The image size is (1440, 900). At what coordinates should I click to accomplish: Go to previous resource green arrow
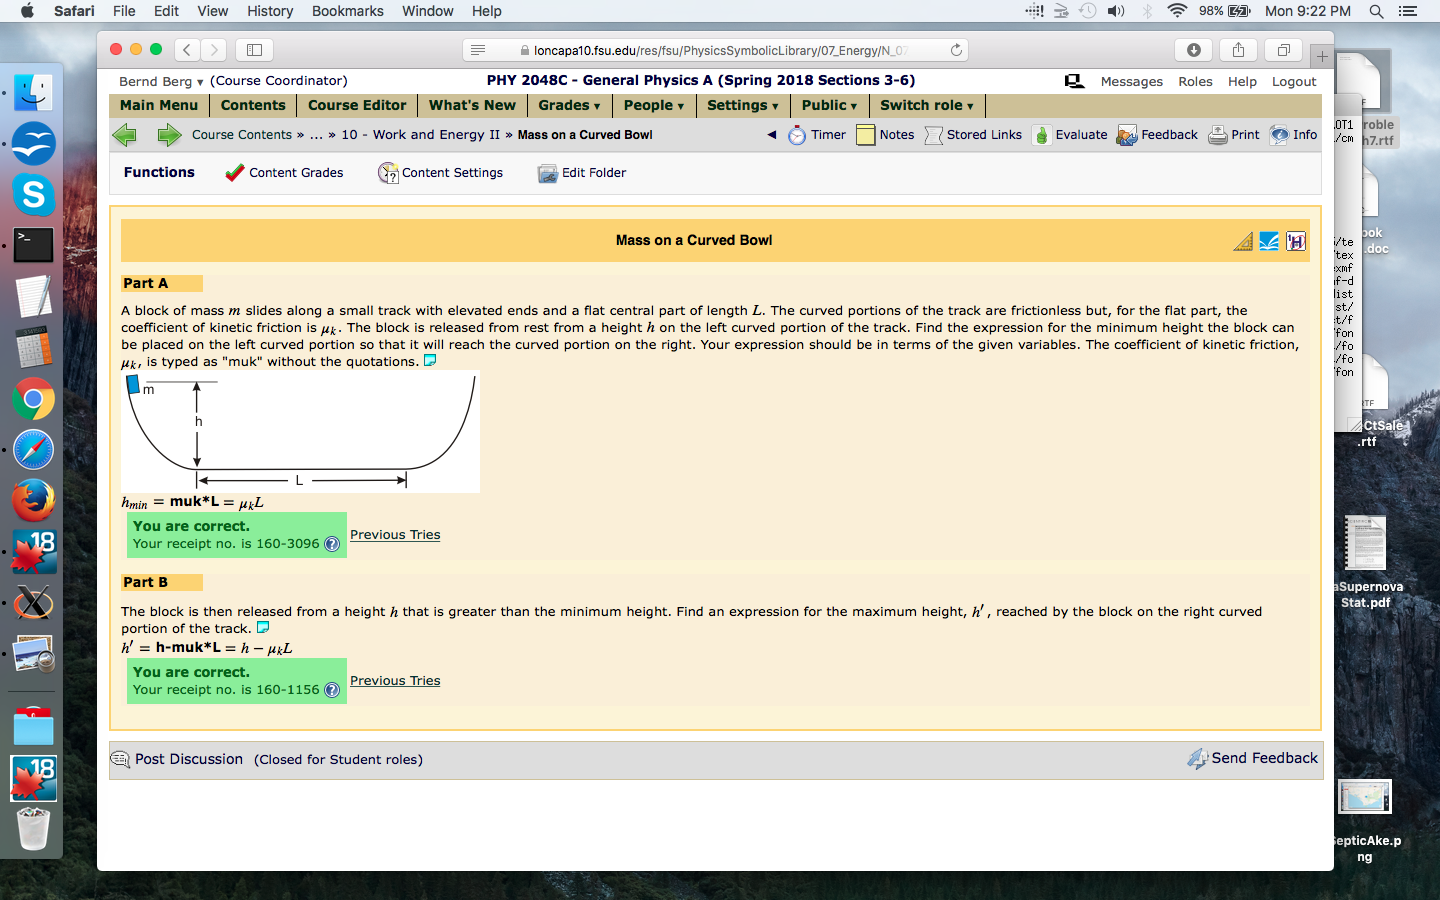(x=124, y=135)
